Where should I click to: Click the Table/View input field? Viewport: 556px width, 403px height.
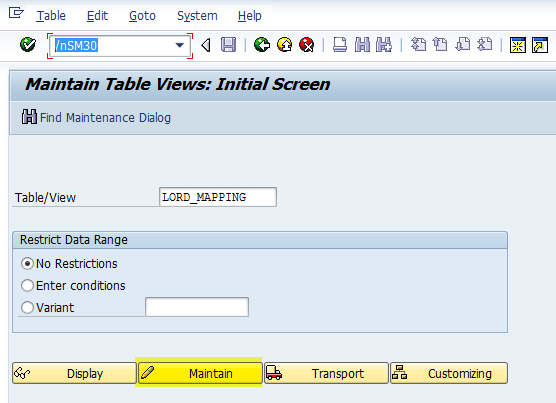(x=218, y=197)
